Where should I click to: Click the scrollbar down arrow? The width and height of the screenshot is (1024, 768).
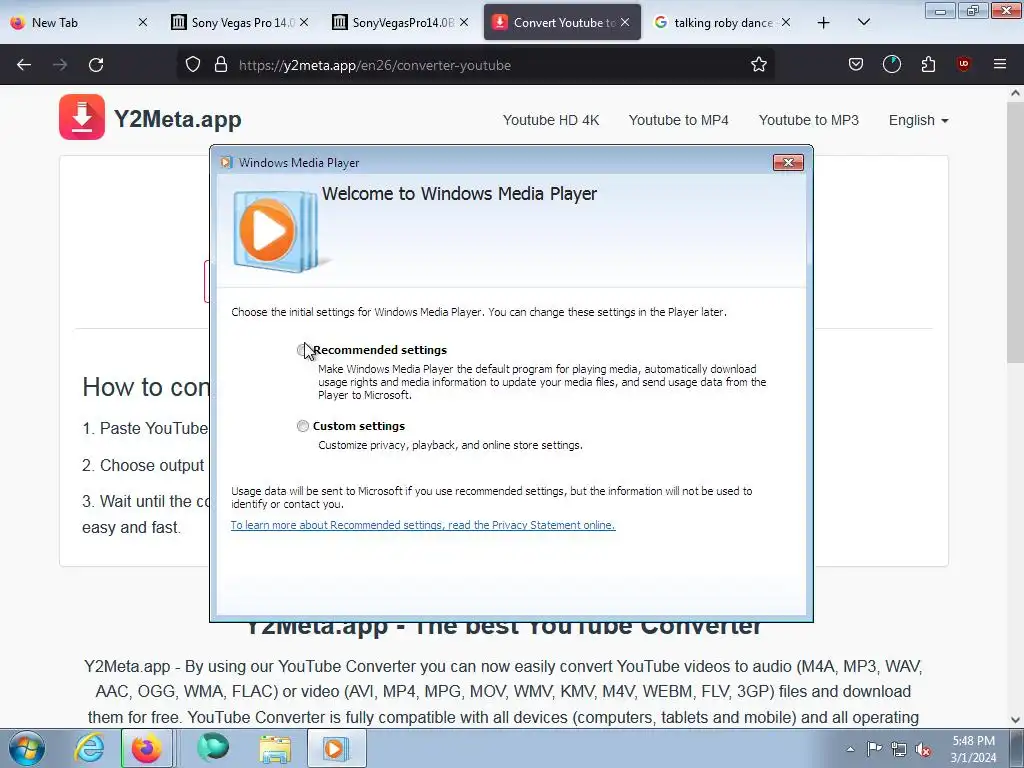(1015, 720)
